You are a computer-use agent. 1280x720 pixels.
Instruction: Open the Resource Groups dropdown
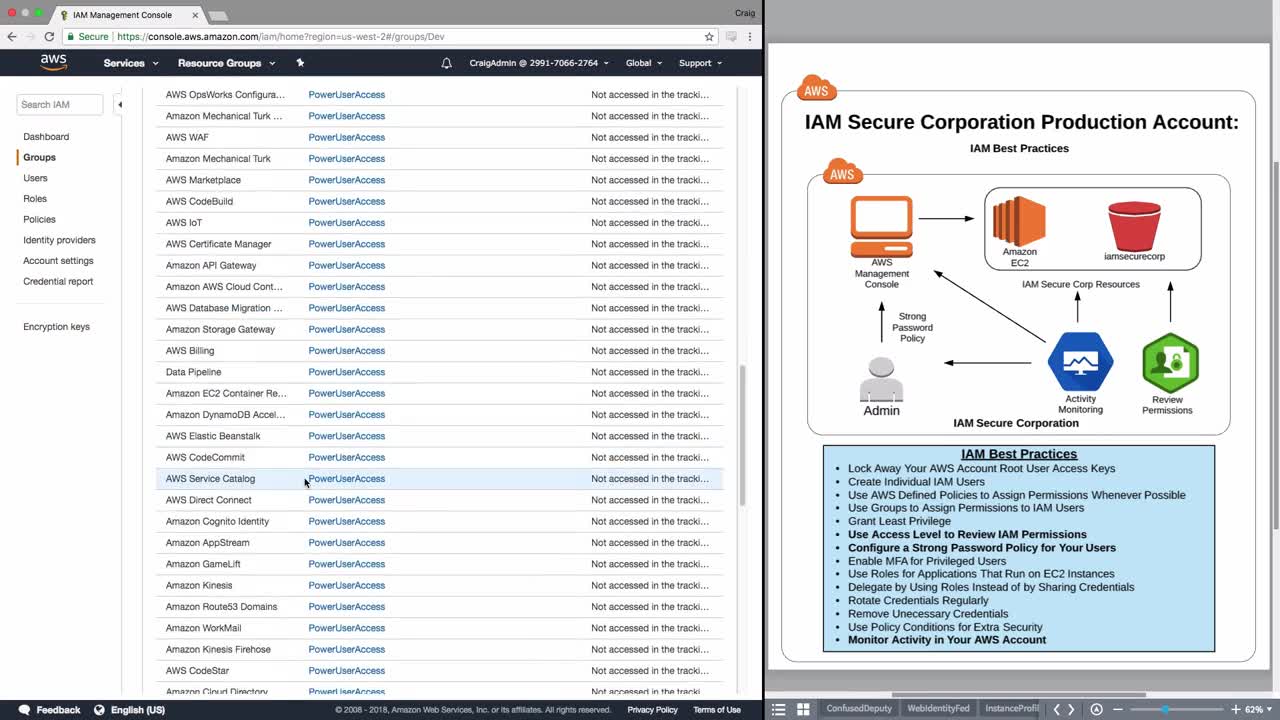pos(226,63)
